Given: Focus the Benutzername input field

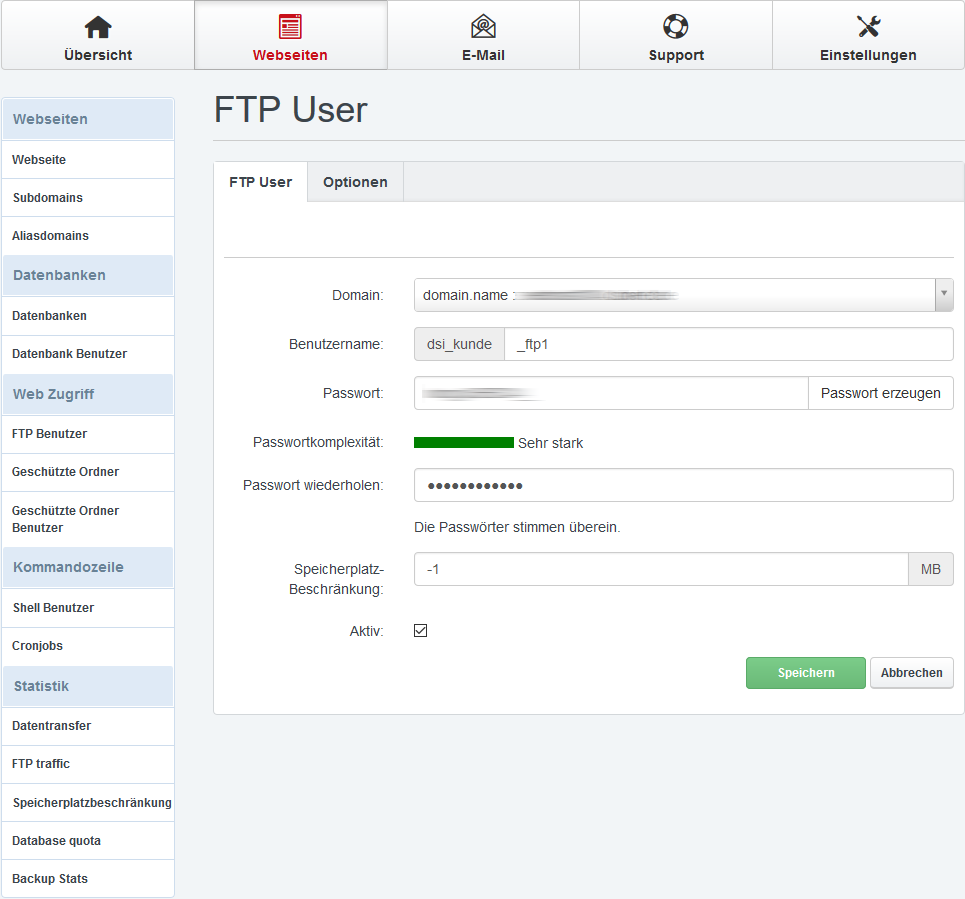Looking at the screenshot, I should [727, 344].
